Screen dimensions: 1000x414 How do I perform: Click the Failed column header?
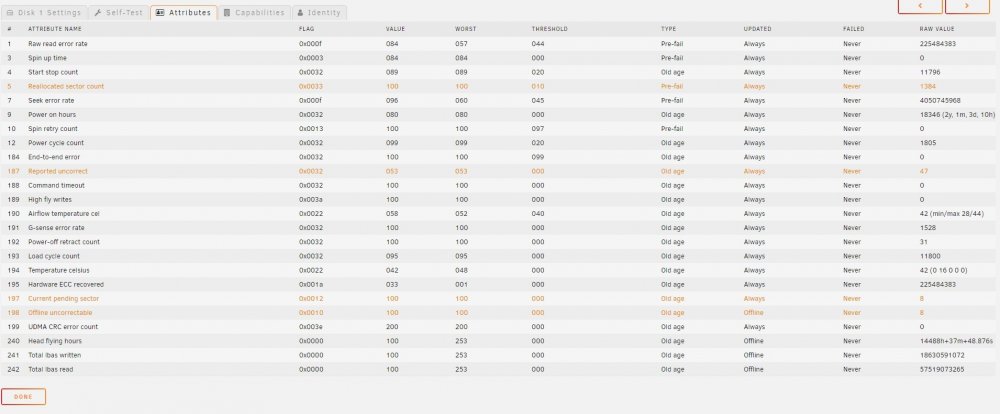854,29
